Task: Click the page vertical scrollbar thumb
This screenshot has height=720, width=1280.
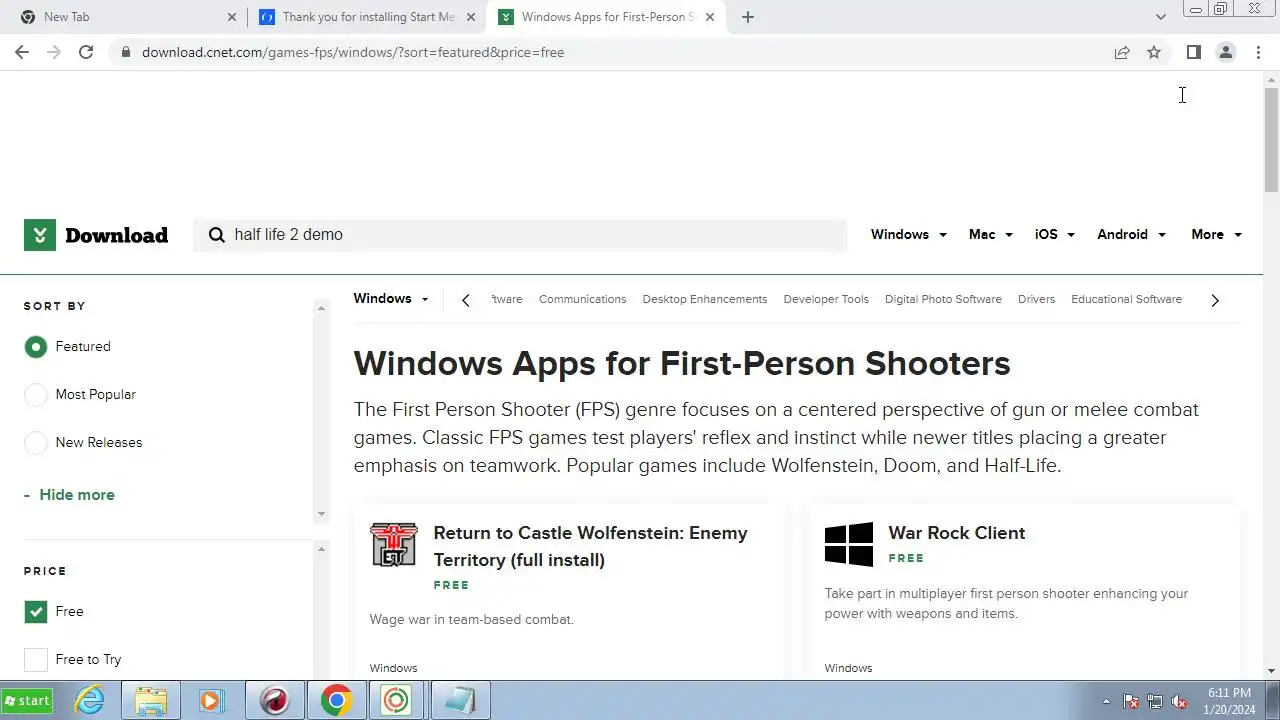Action: pos(1271,138)
